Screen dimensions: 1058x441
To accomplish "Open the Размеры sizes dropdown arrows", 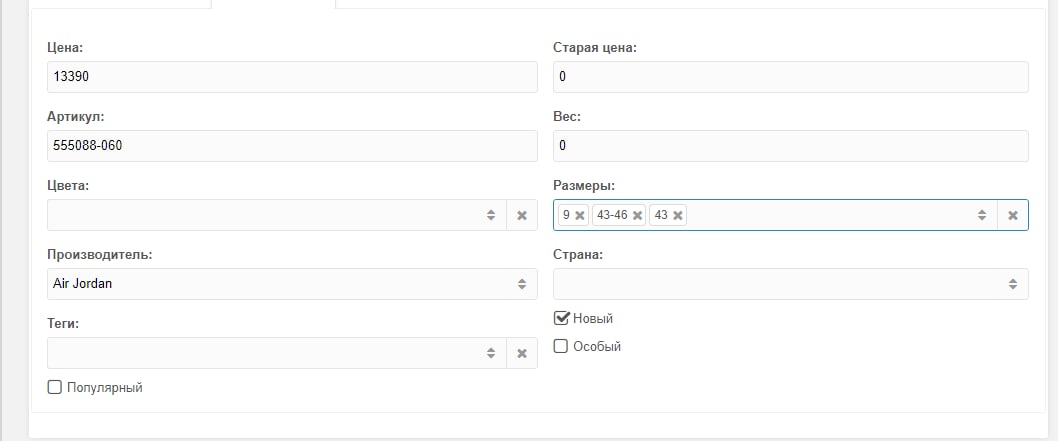I will 981,215.
